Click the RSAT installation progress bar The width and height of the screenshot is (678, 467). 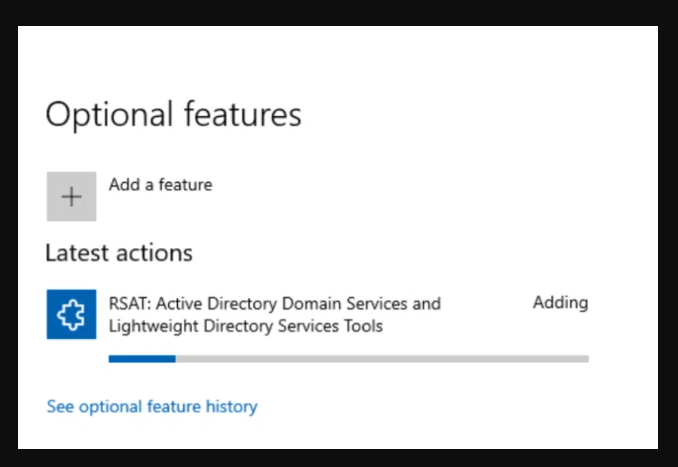click(348, 358)
